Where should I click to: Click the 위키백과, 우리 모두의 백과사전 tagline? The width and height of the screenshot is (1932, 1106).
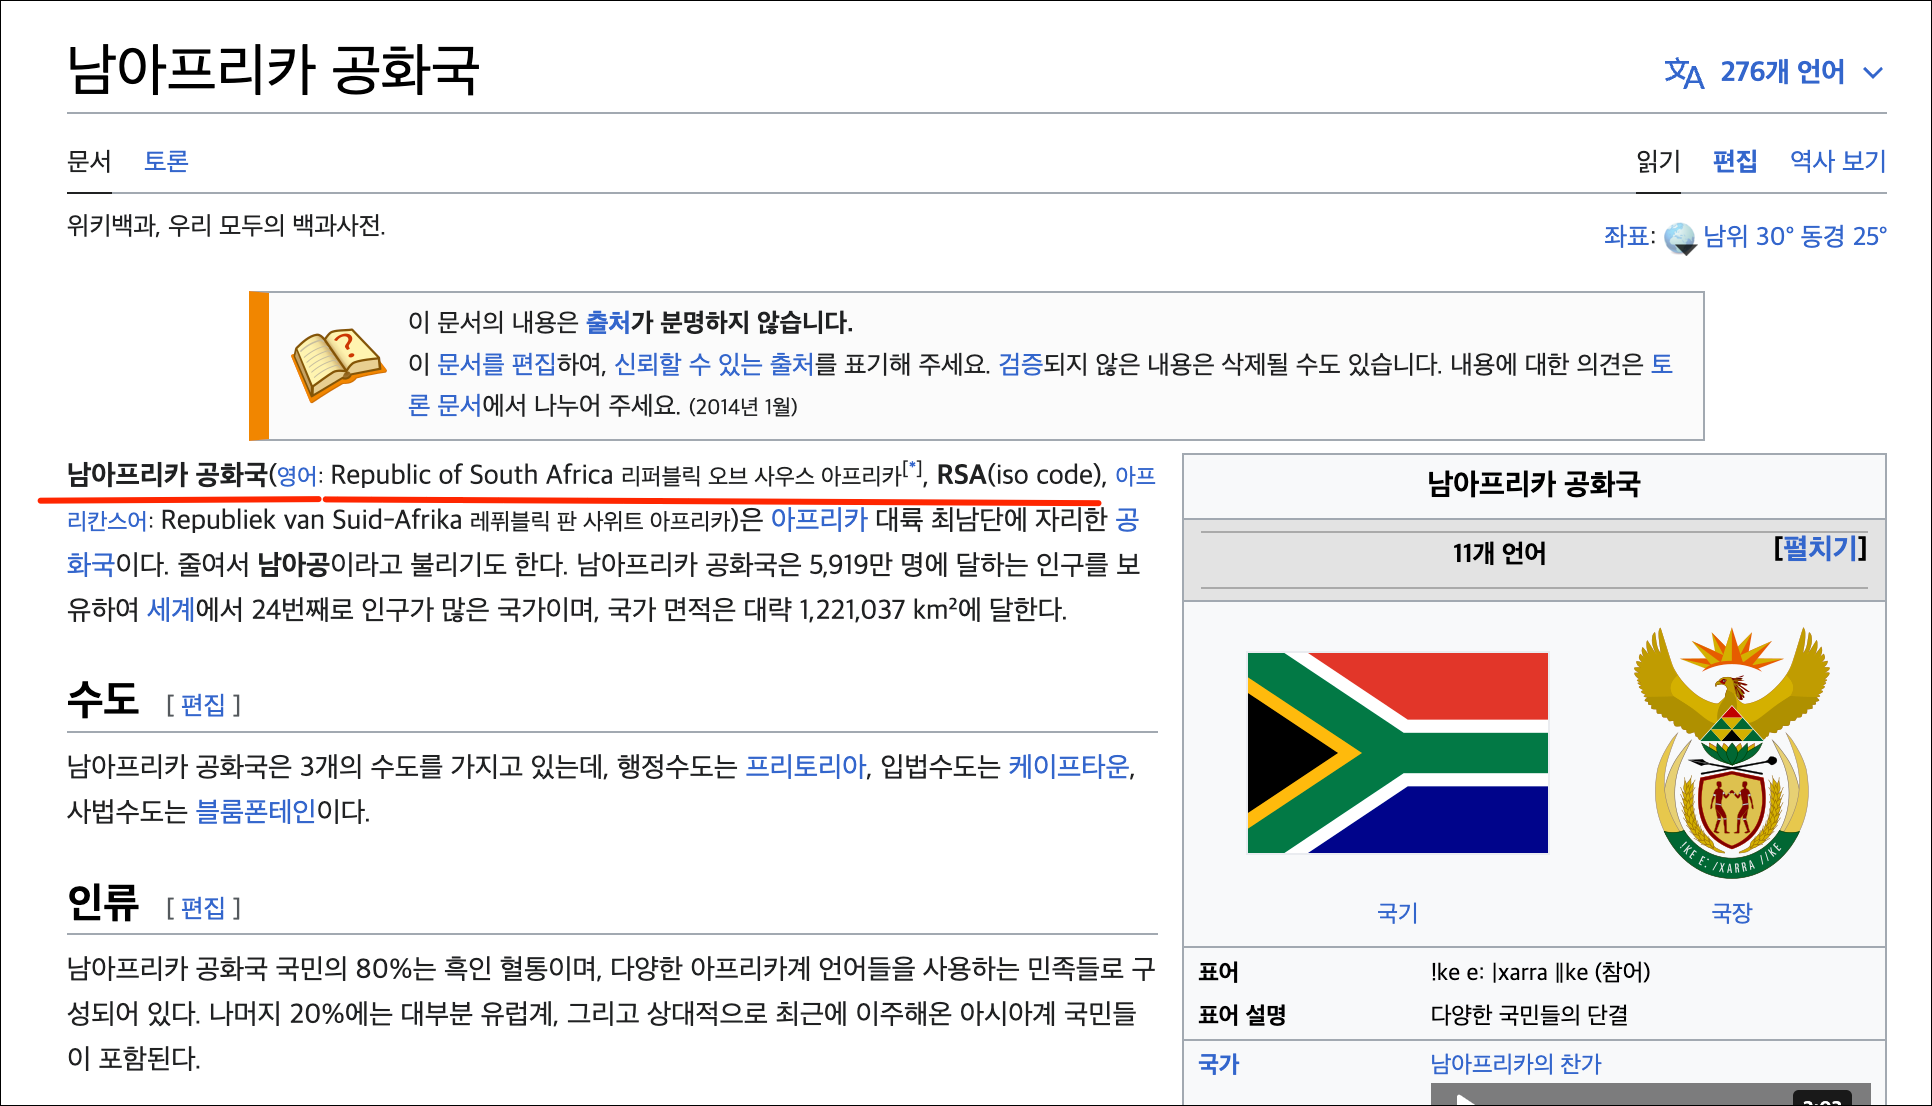[226, 225]
